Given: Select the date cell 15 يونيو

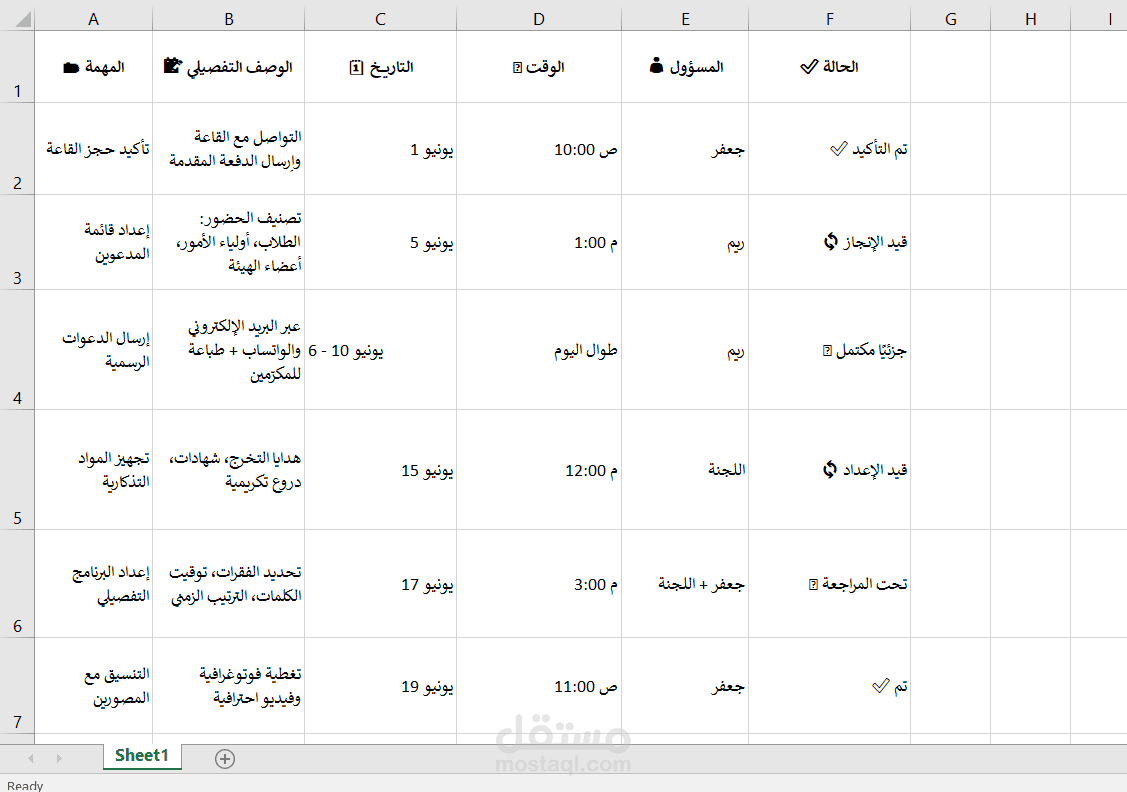Looking at the screenshot, I should point(380,470).
